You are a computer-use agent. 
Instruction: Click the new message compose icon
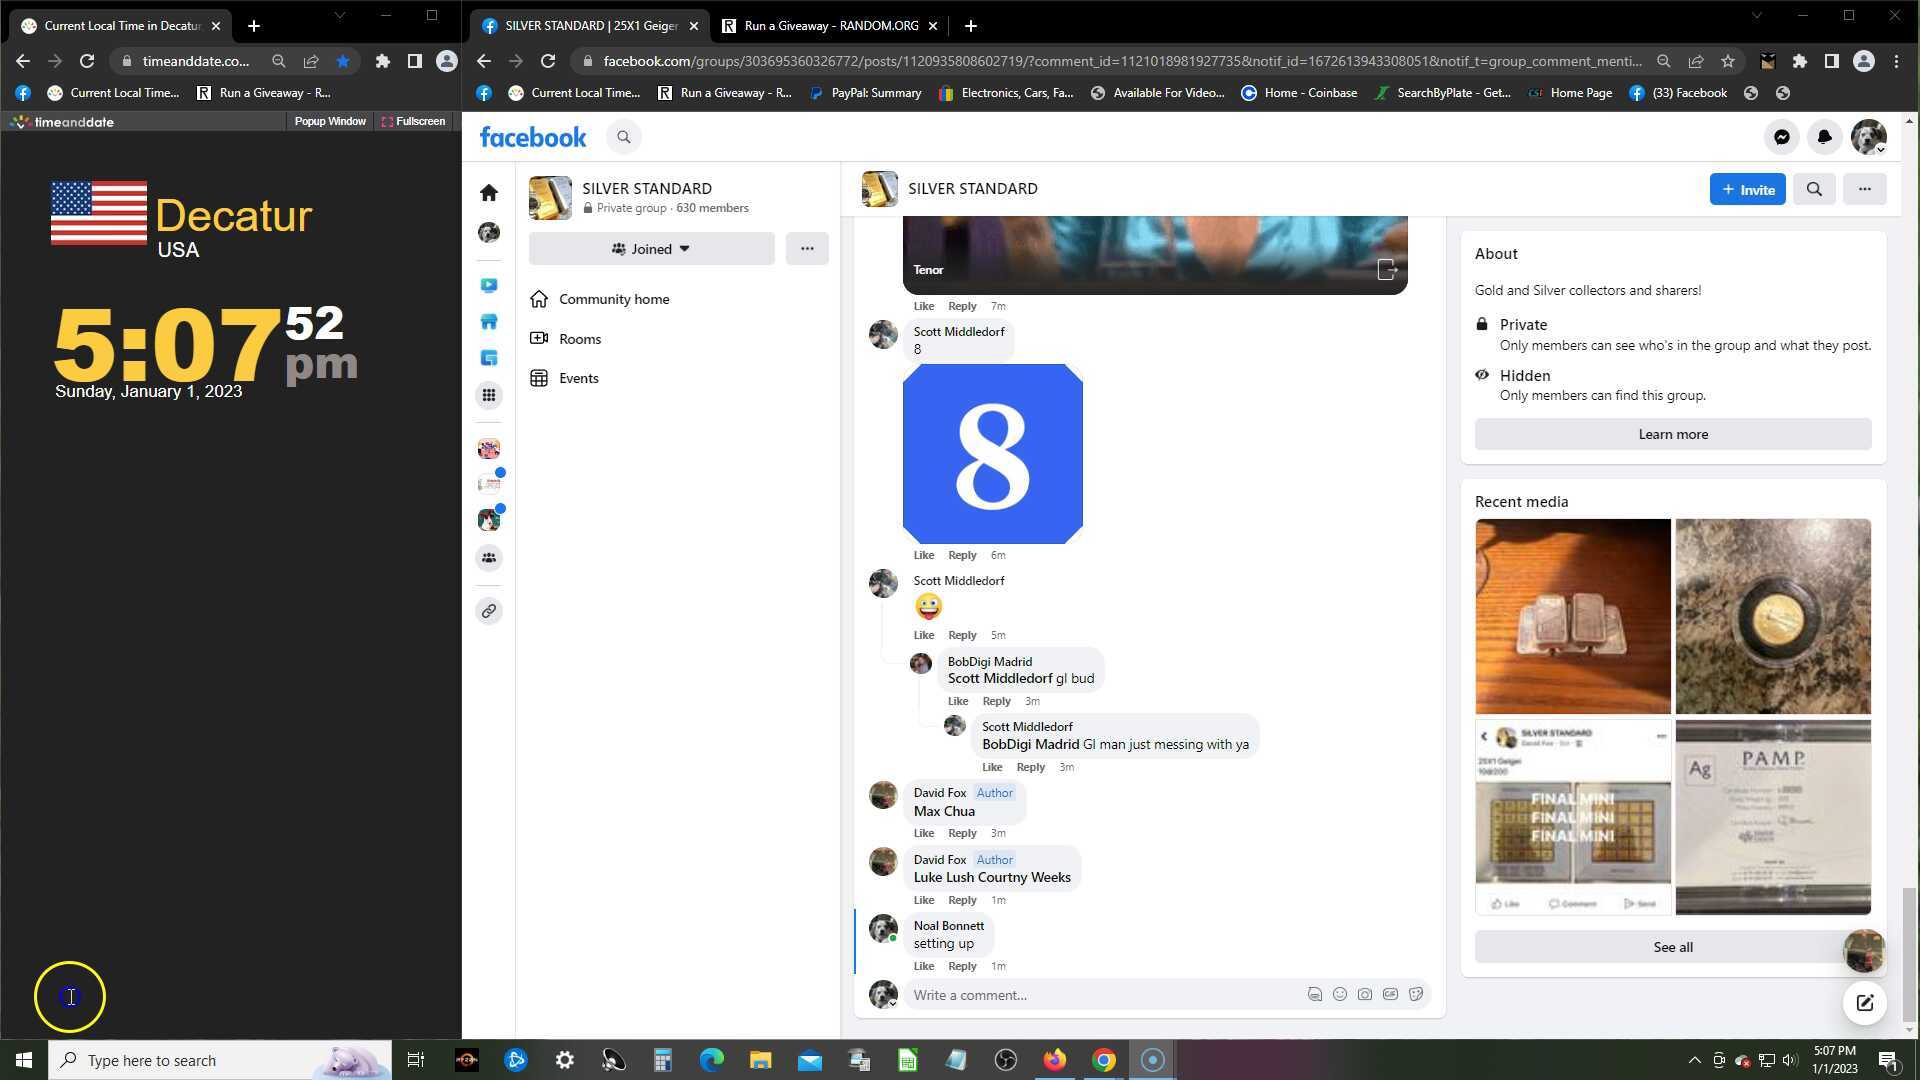coord(1864,1003)
